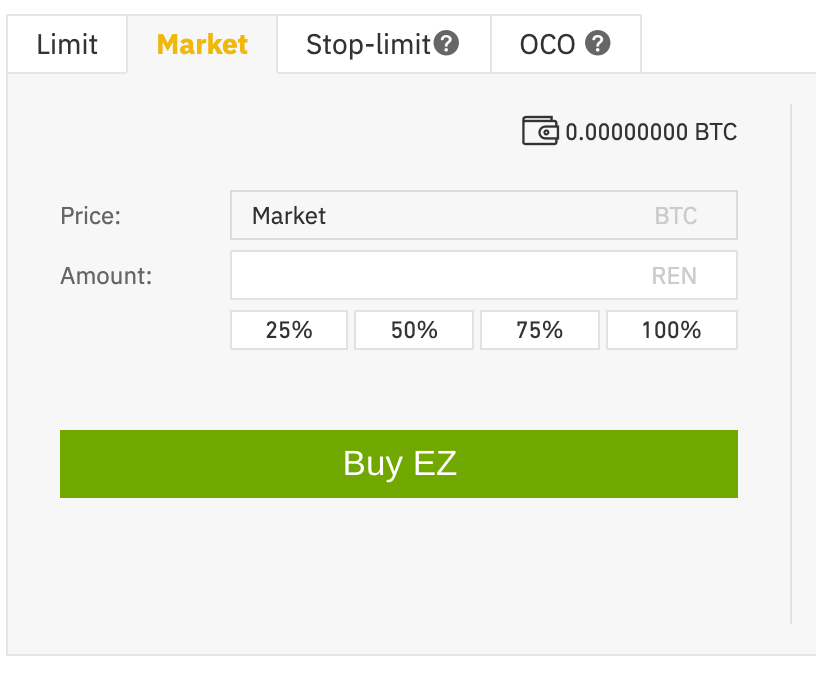Click the green Buy EZ button
This screenshot has width=816, height=678.
[399, 464]
